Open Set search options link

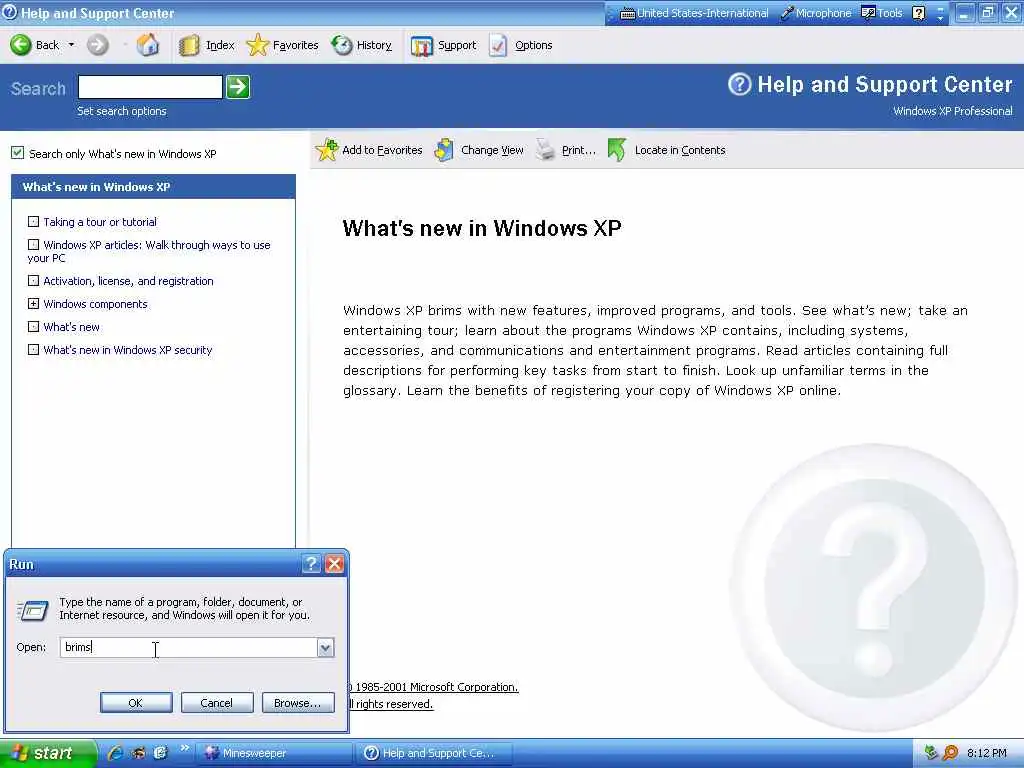coord(121,111)
